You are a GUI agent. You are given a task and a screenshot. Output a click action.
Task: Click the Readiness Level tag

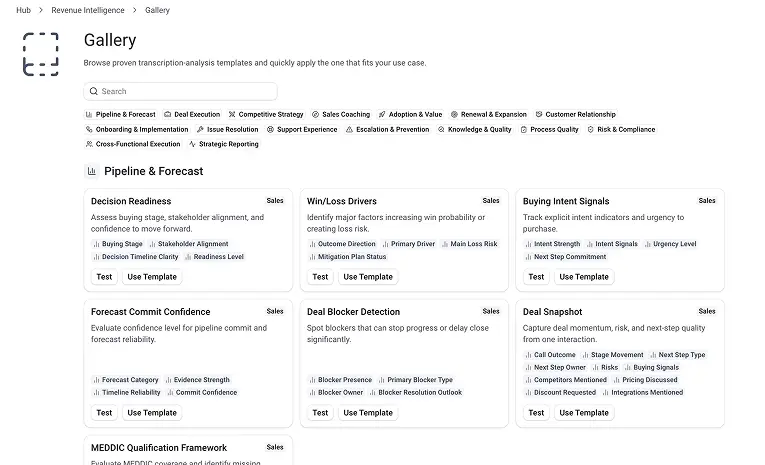pos(214,257)
